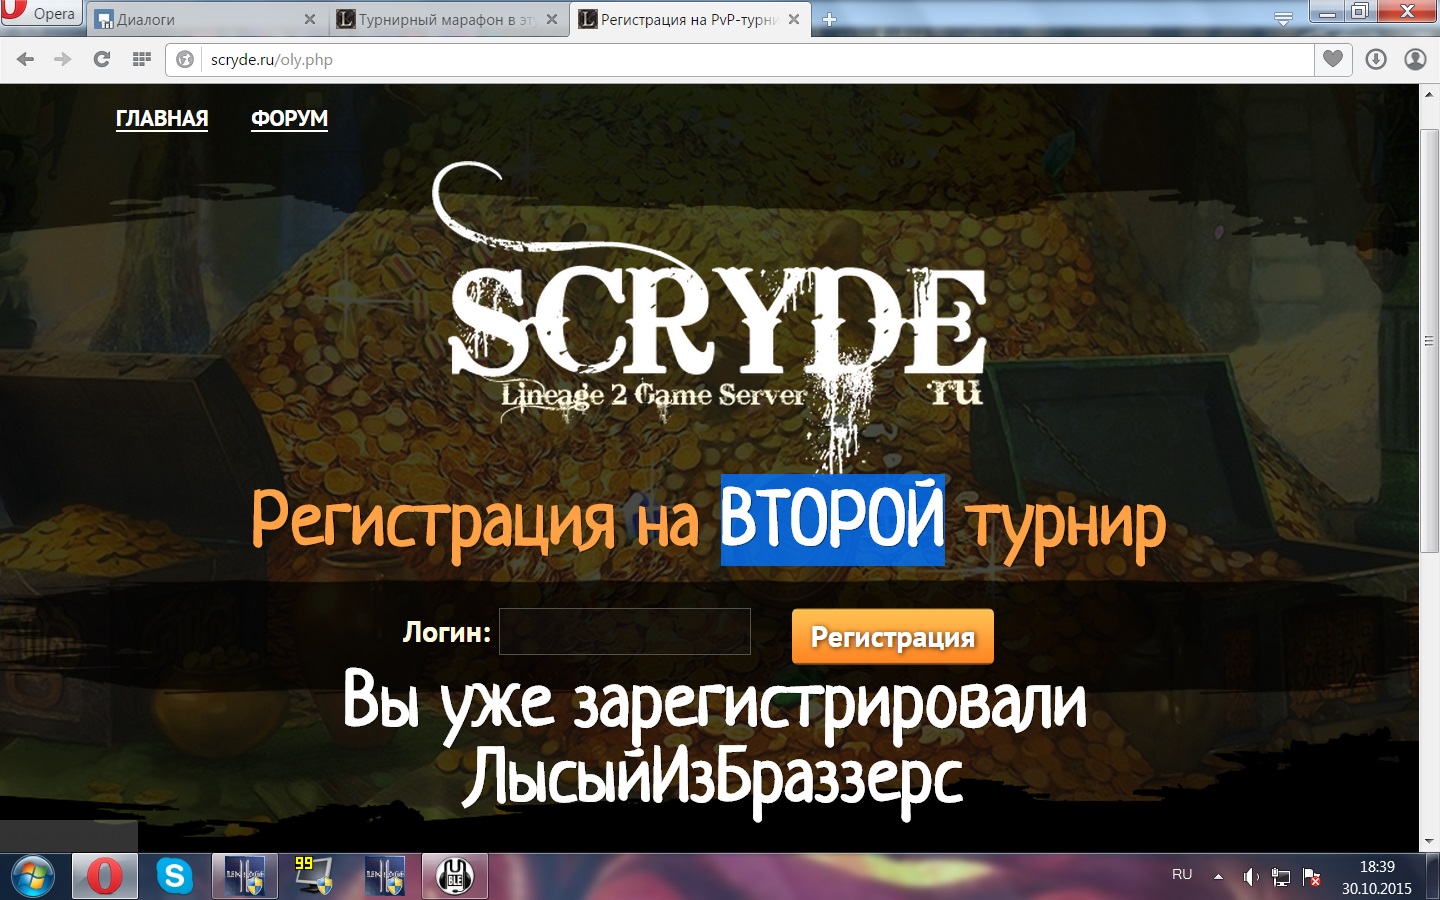Open Skype from the taskbar
Viewport: 1440px width, 900px height.
point(174,876)
